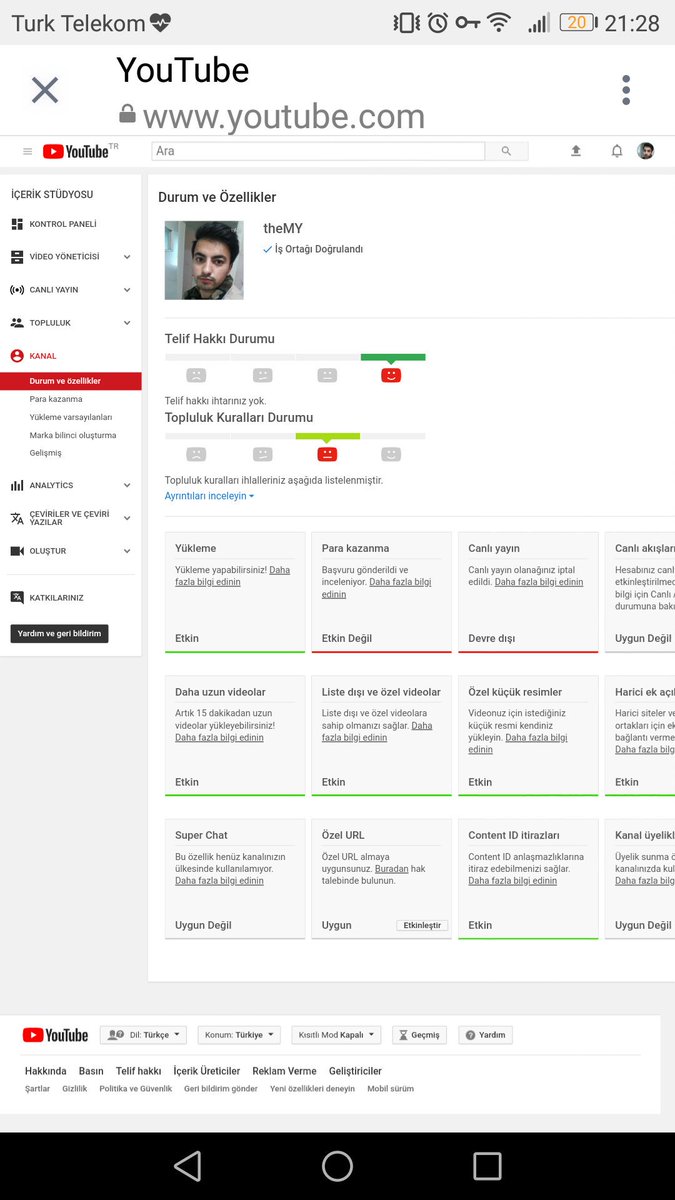Click the search magnifier button
This screenshot has width=675, height=1200.
tap(506, 151)
